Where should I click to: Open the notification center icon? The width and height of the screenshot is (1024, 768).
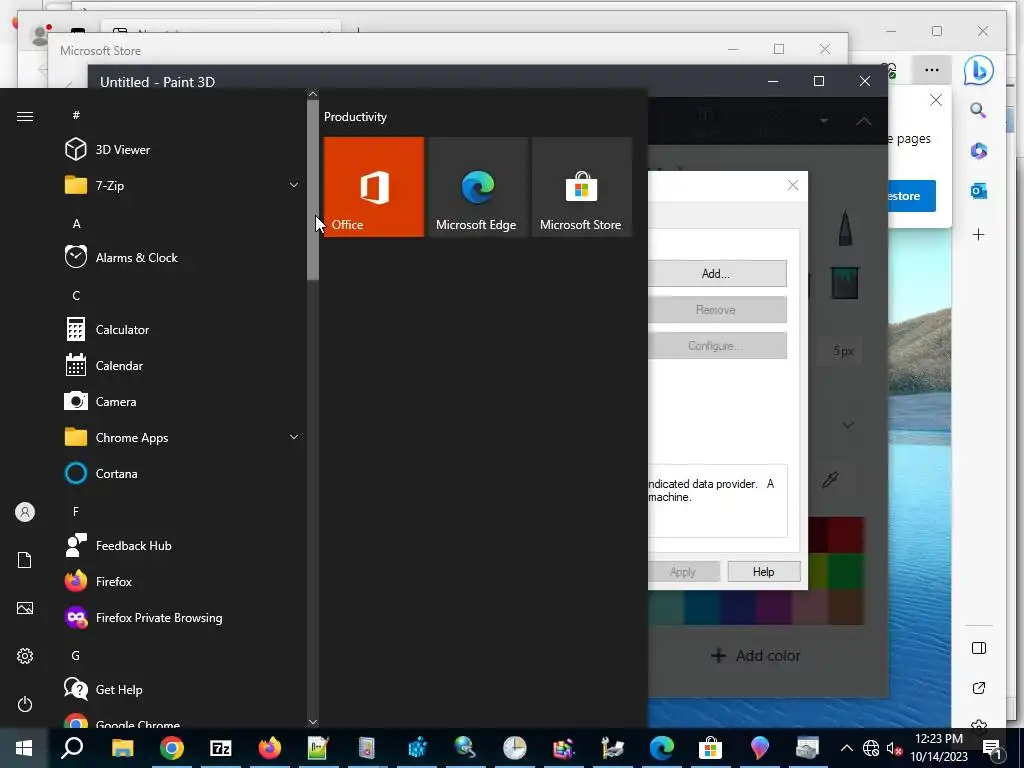pyautogui.click(x=992, y=748)
